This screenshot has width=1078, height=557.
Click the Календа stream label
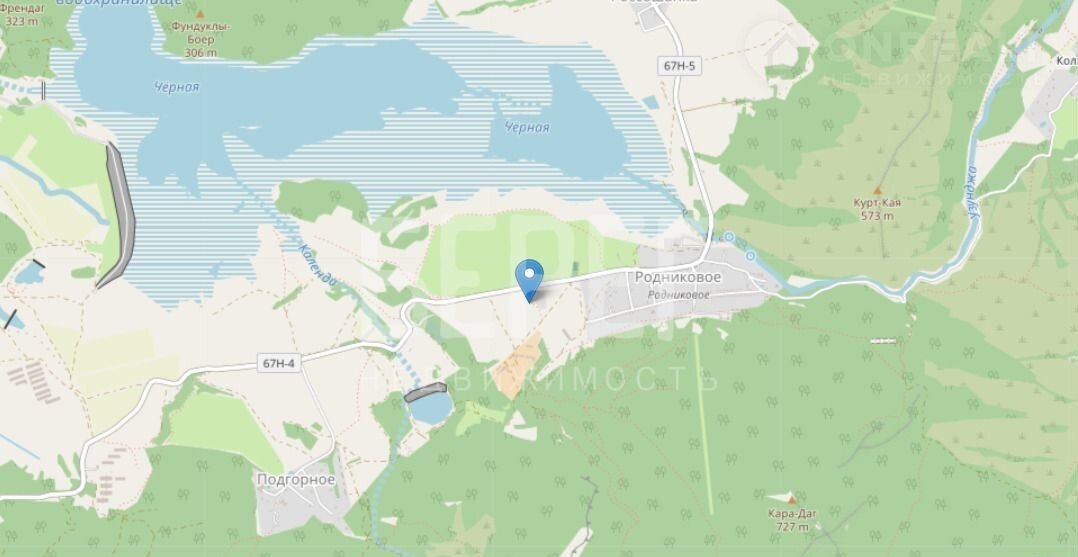318,265
